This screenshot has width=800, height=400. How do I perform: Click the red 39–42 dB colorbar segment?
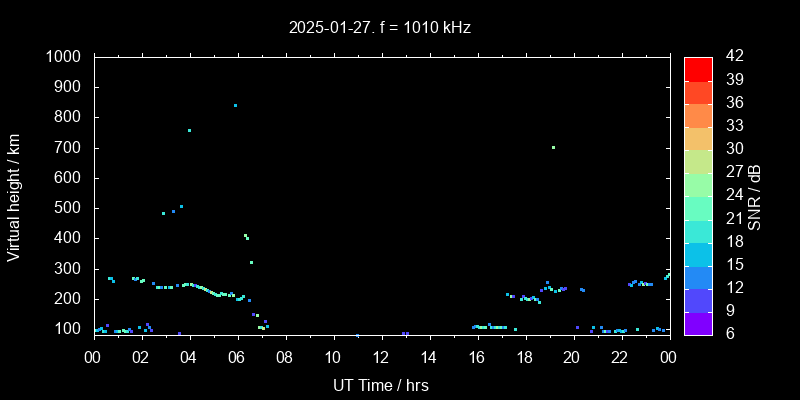point(698,68)
